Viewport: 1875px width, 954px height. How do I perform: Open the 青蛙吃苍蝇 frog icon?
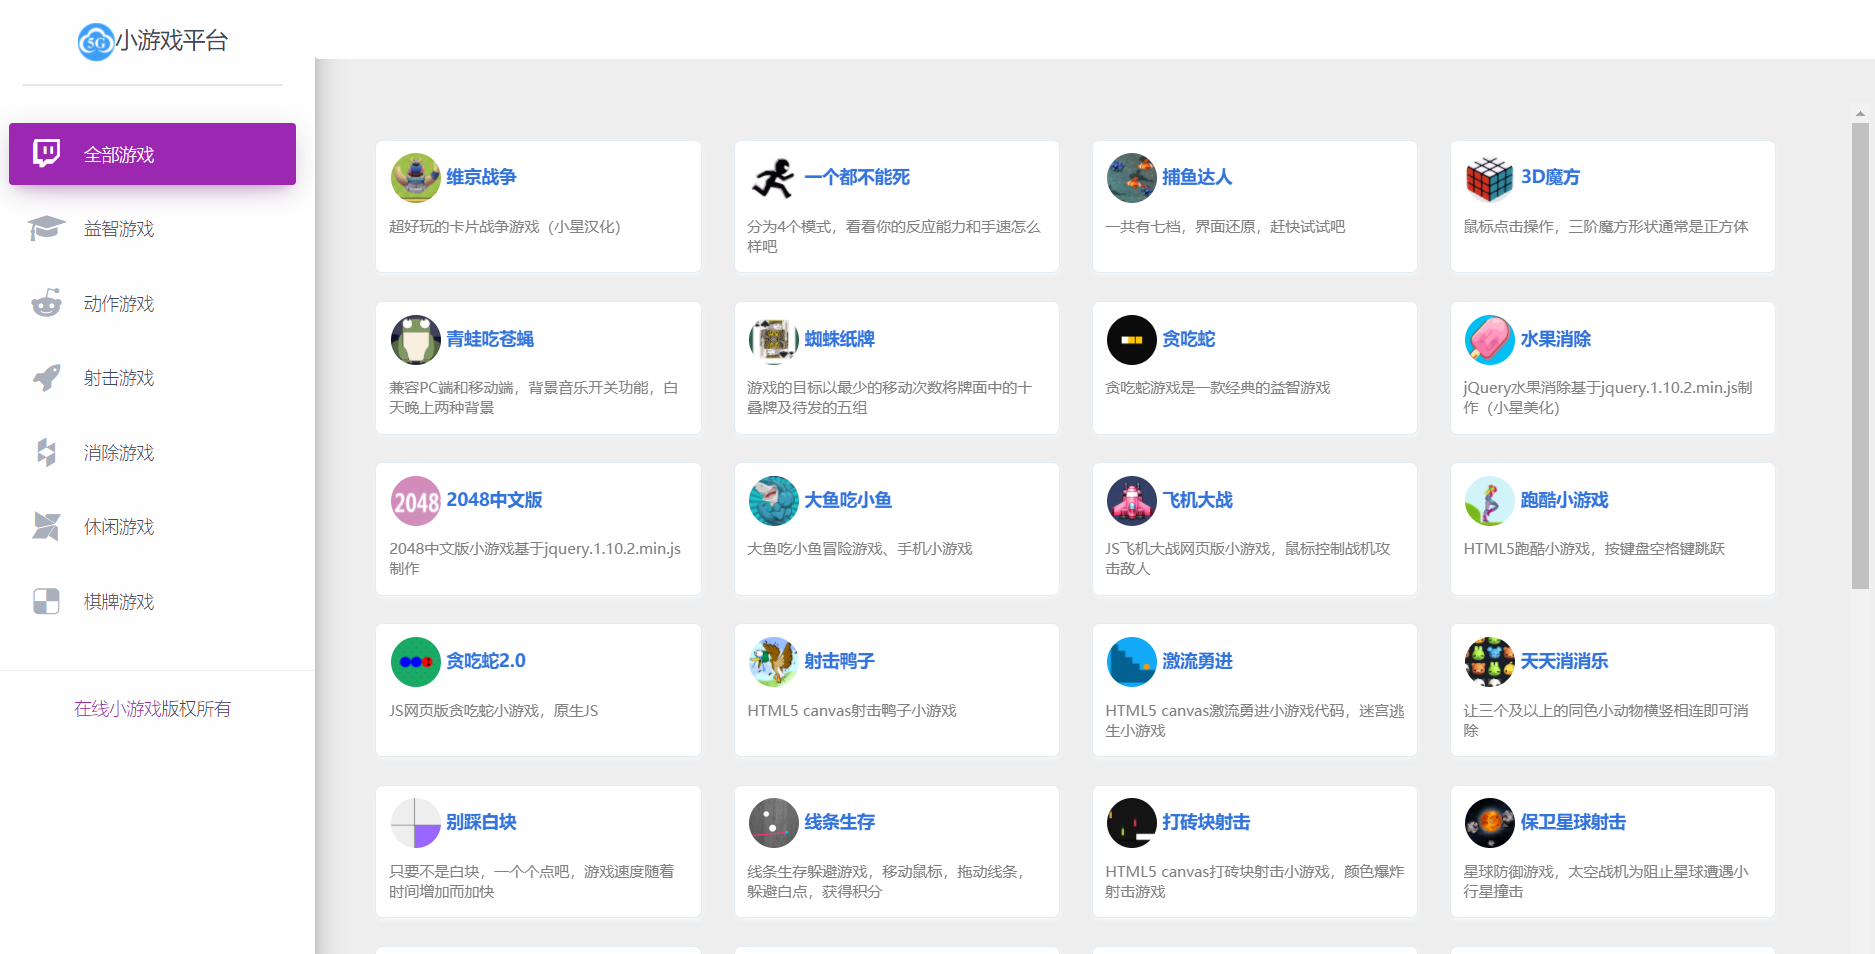pyautogui.click(x=415, y=340)
